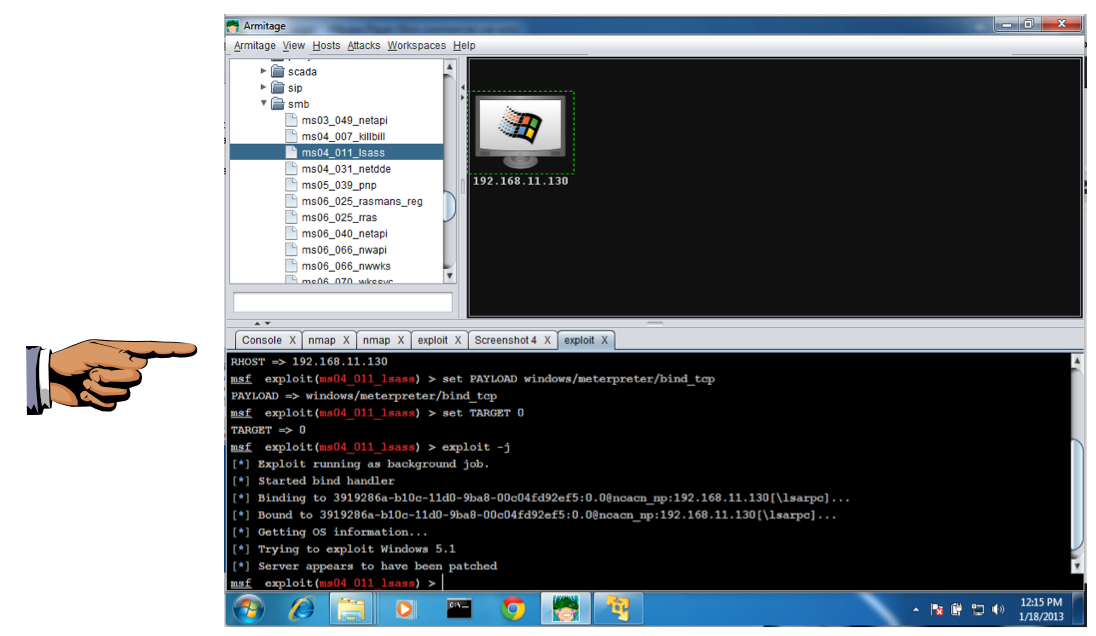Open the Windows Start menu
The width and height of the screenshot is (1096, 636).
coord(248,609)
